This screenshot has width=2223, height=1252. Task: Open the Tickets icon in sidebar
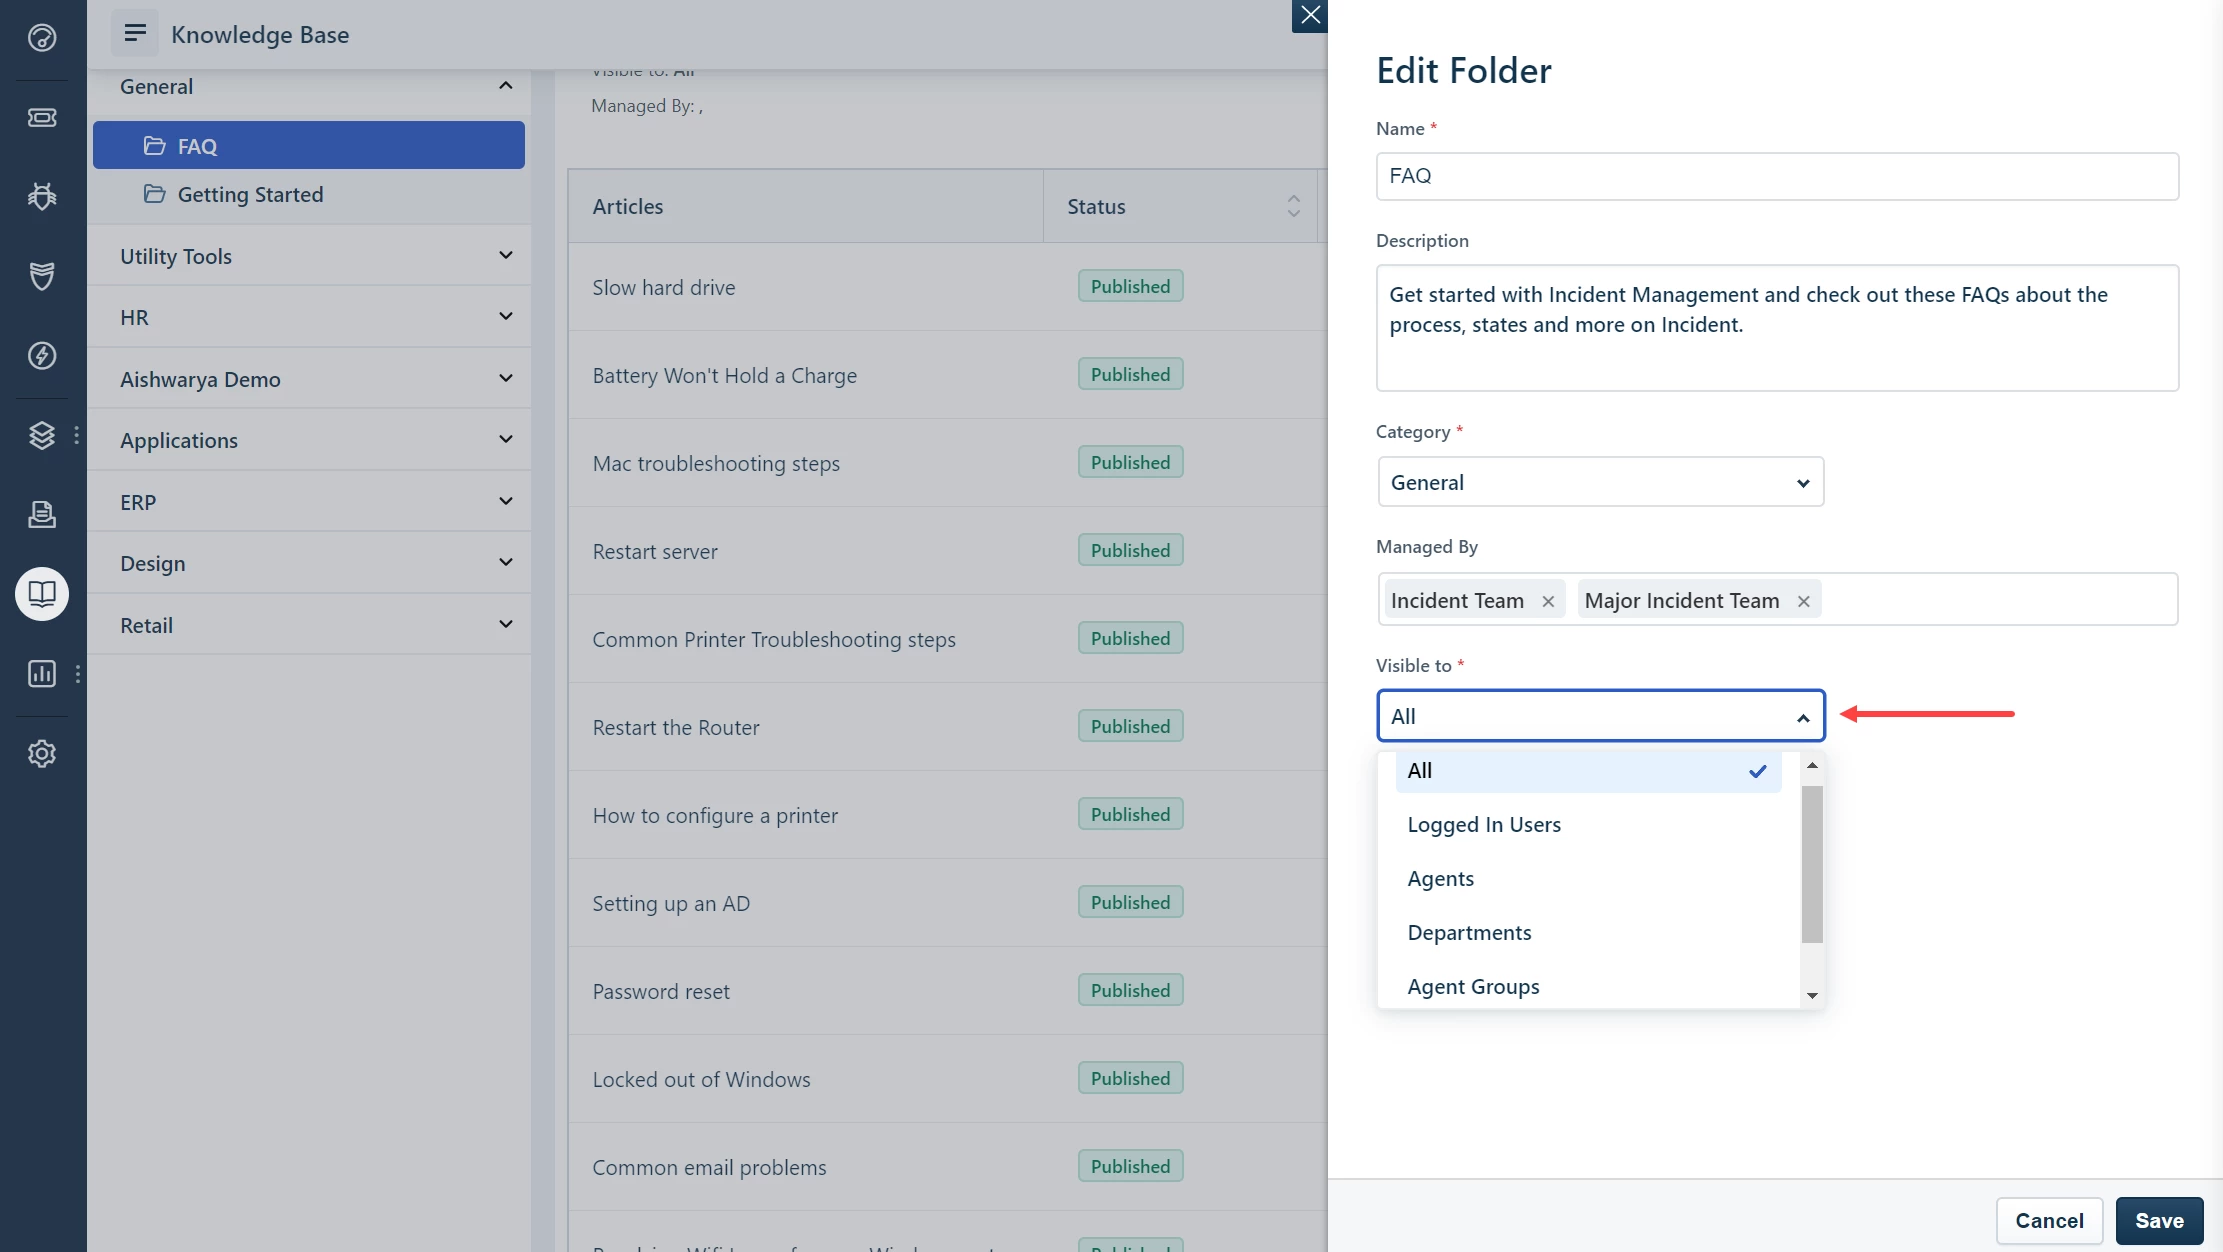click(x=42, y=118)
